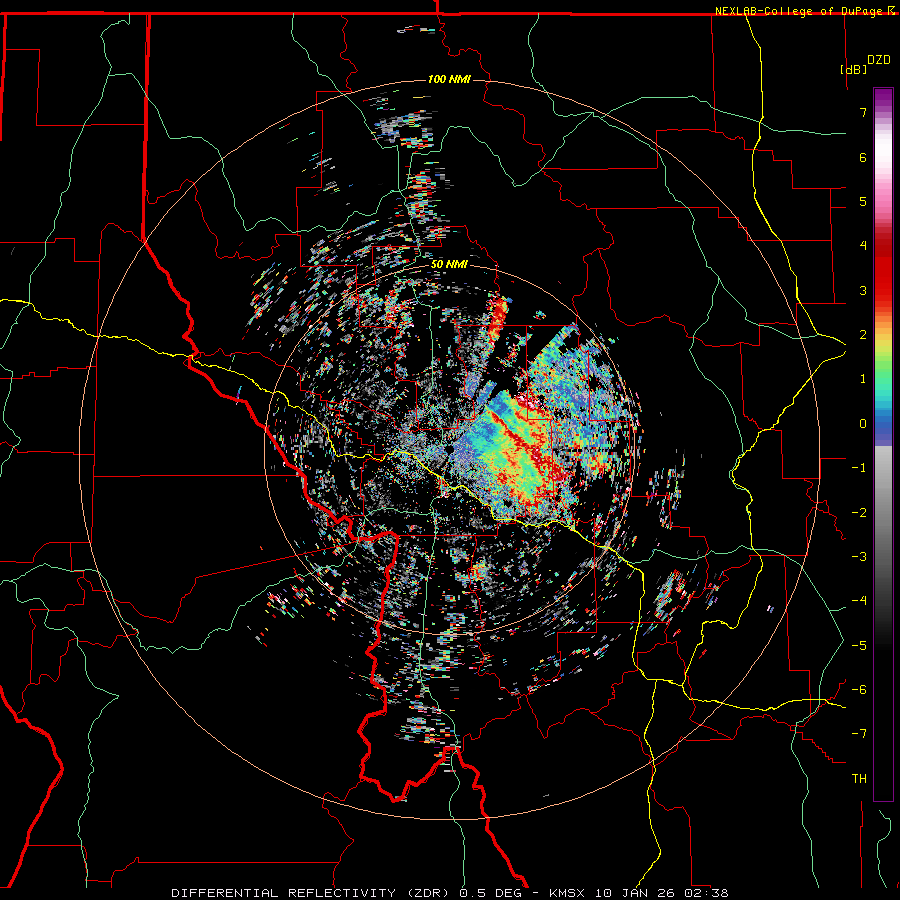This screenshot has height=900, width=900.
Task: Select the -3 value on the color scale
Action: click(859, 556)
